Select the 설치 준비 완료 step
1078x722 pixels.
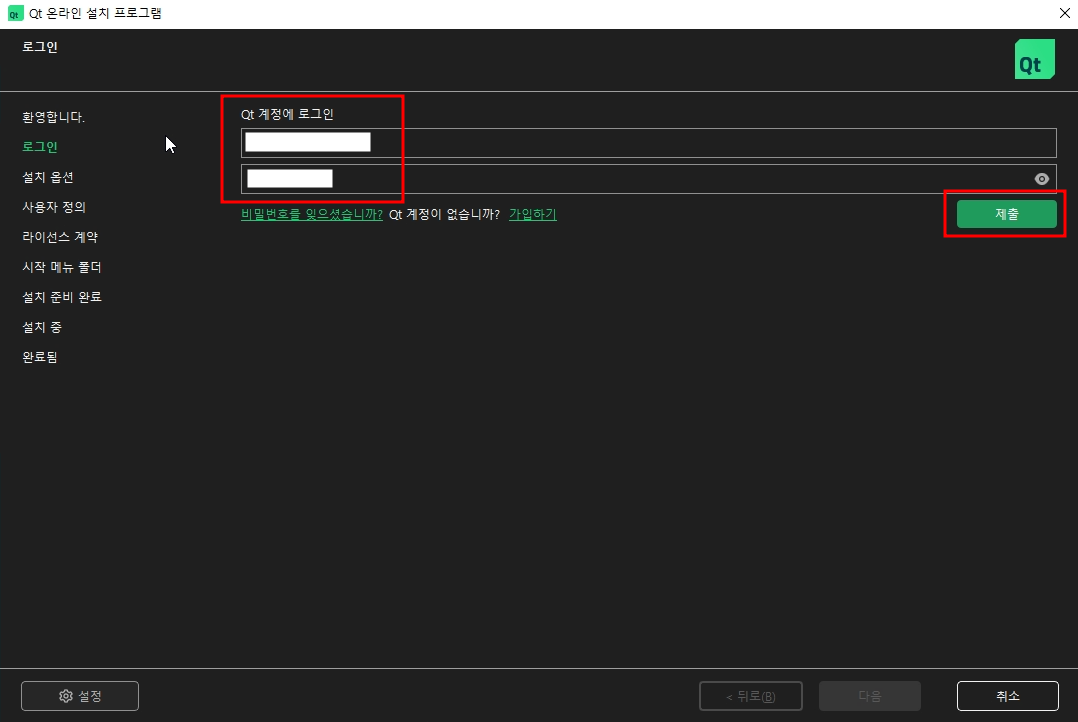[x=62, y=297]
